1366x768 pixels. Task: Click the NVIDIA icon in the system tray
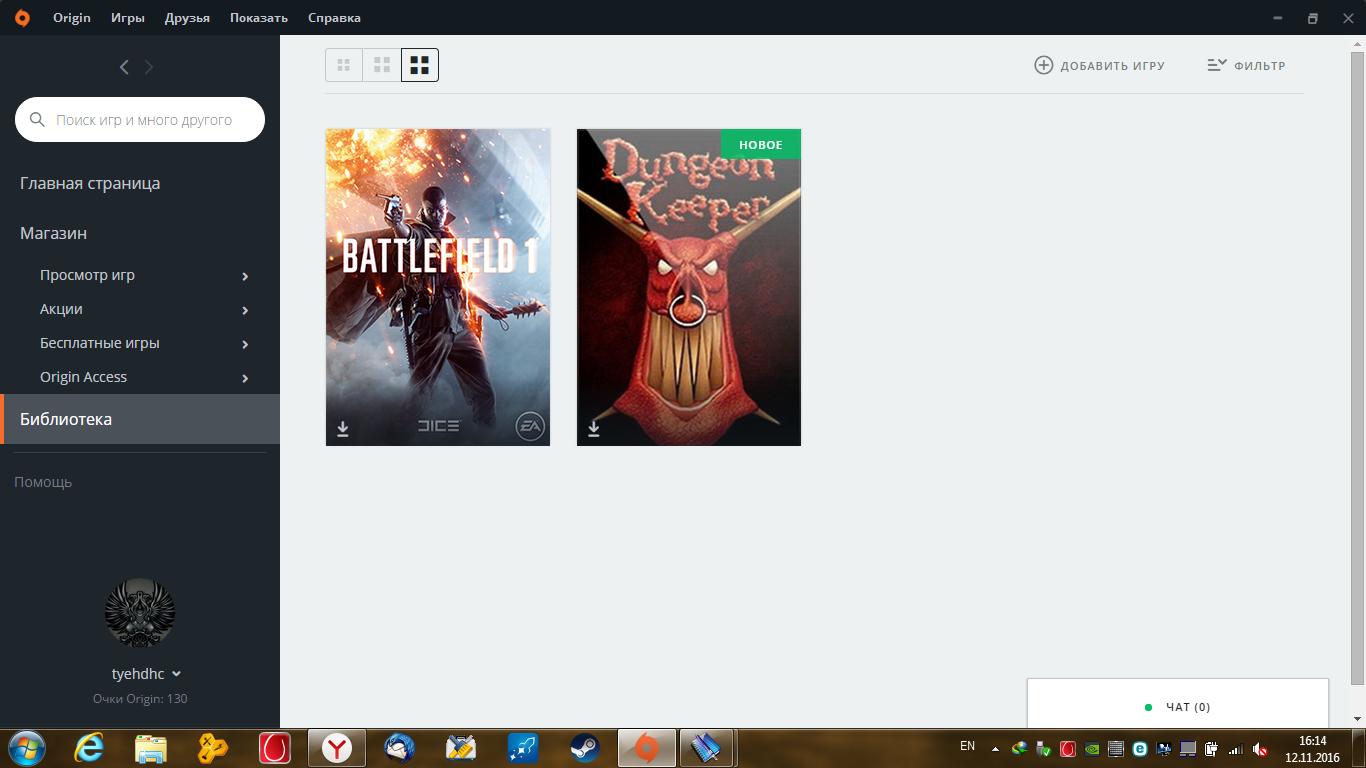pyautogui.click(x=1092, y=748)
